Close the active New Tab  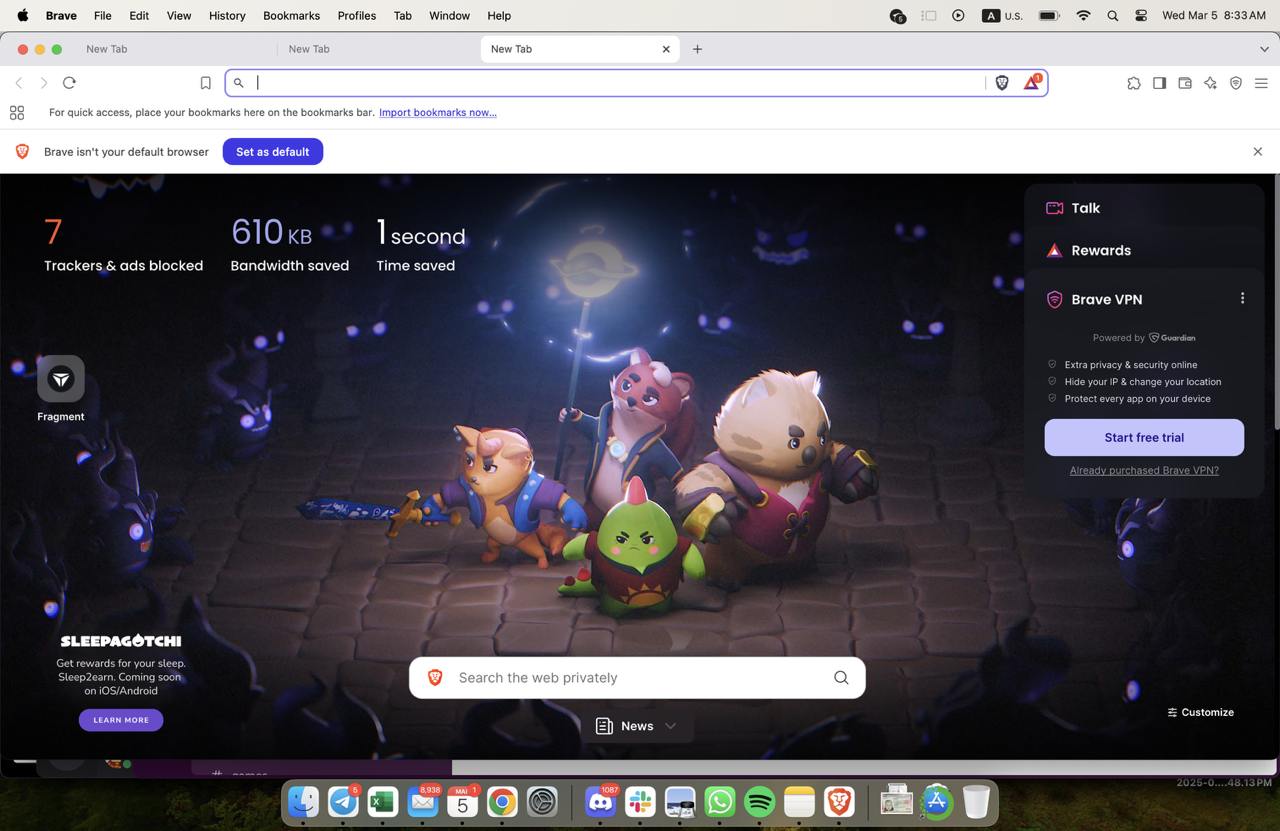[666, 49]
